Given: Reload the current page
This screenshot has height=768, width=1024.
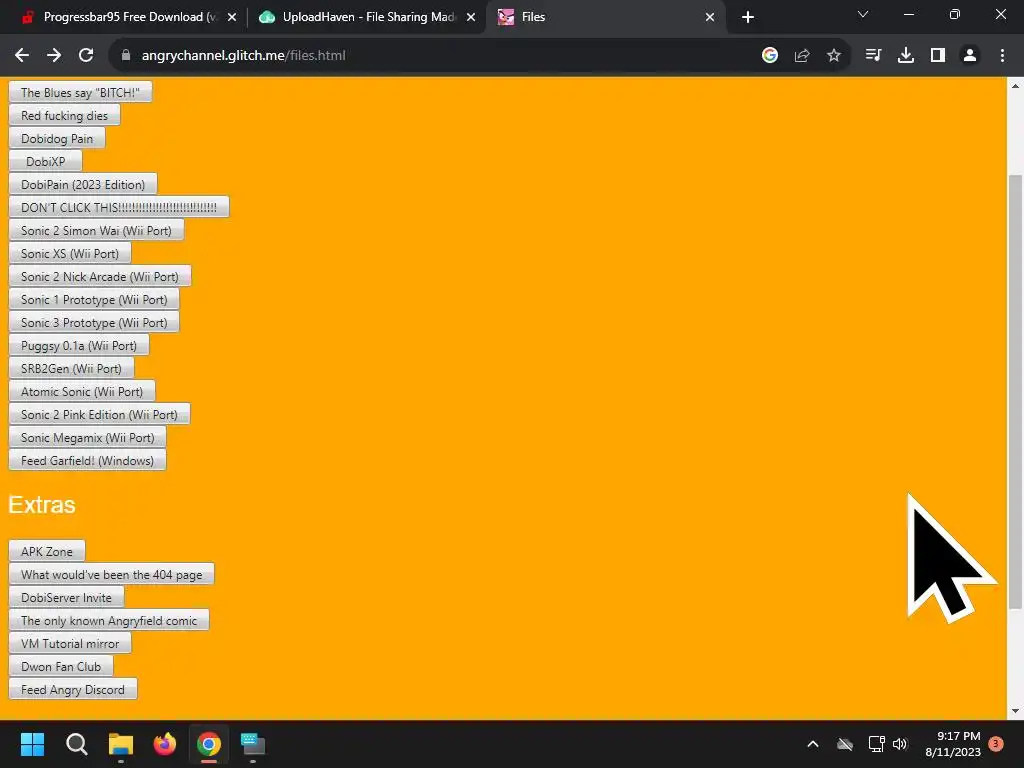Looking at the screenshot, I should click(86, 56).
